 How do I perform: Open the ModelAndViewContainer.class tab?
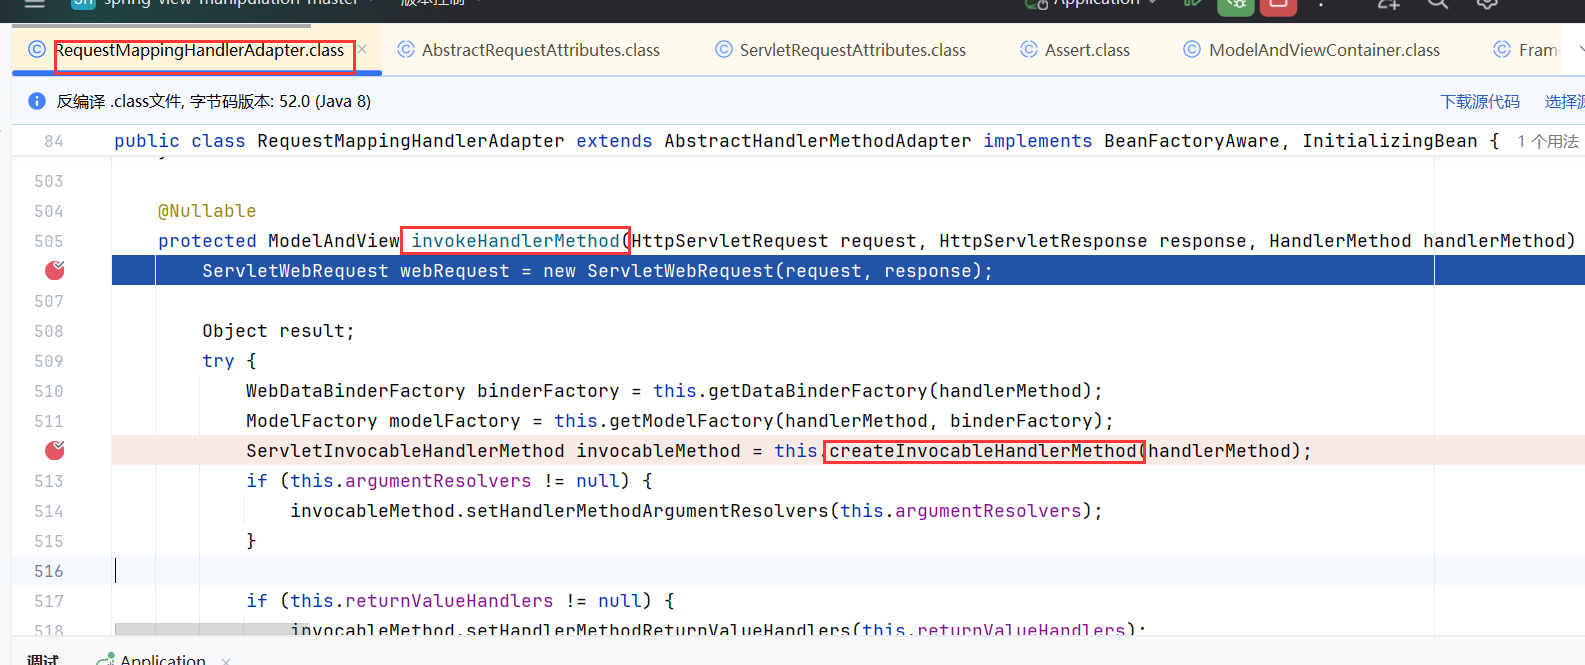click(1323, 50)
